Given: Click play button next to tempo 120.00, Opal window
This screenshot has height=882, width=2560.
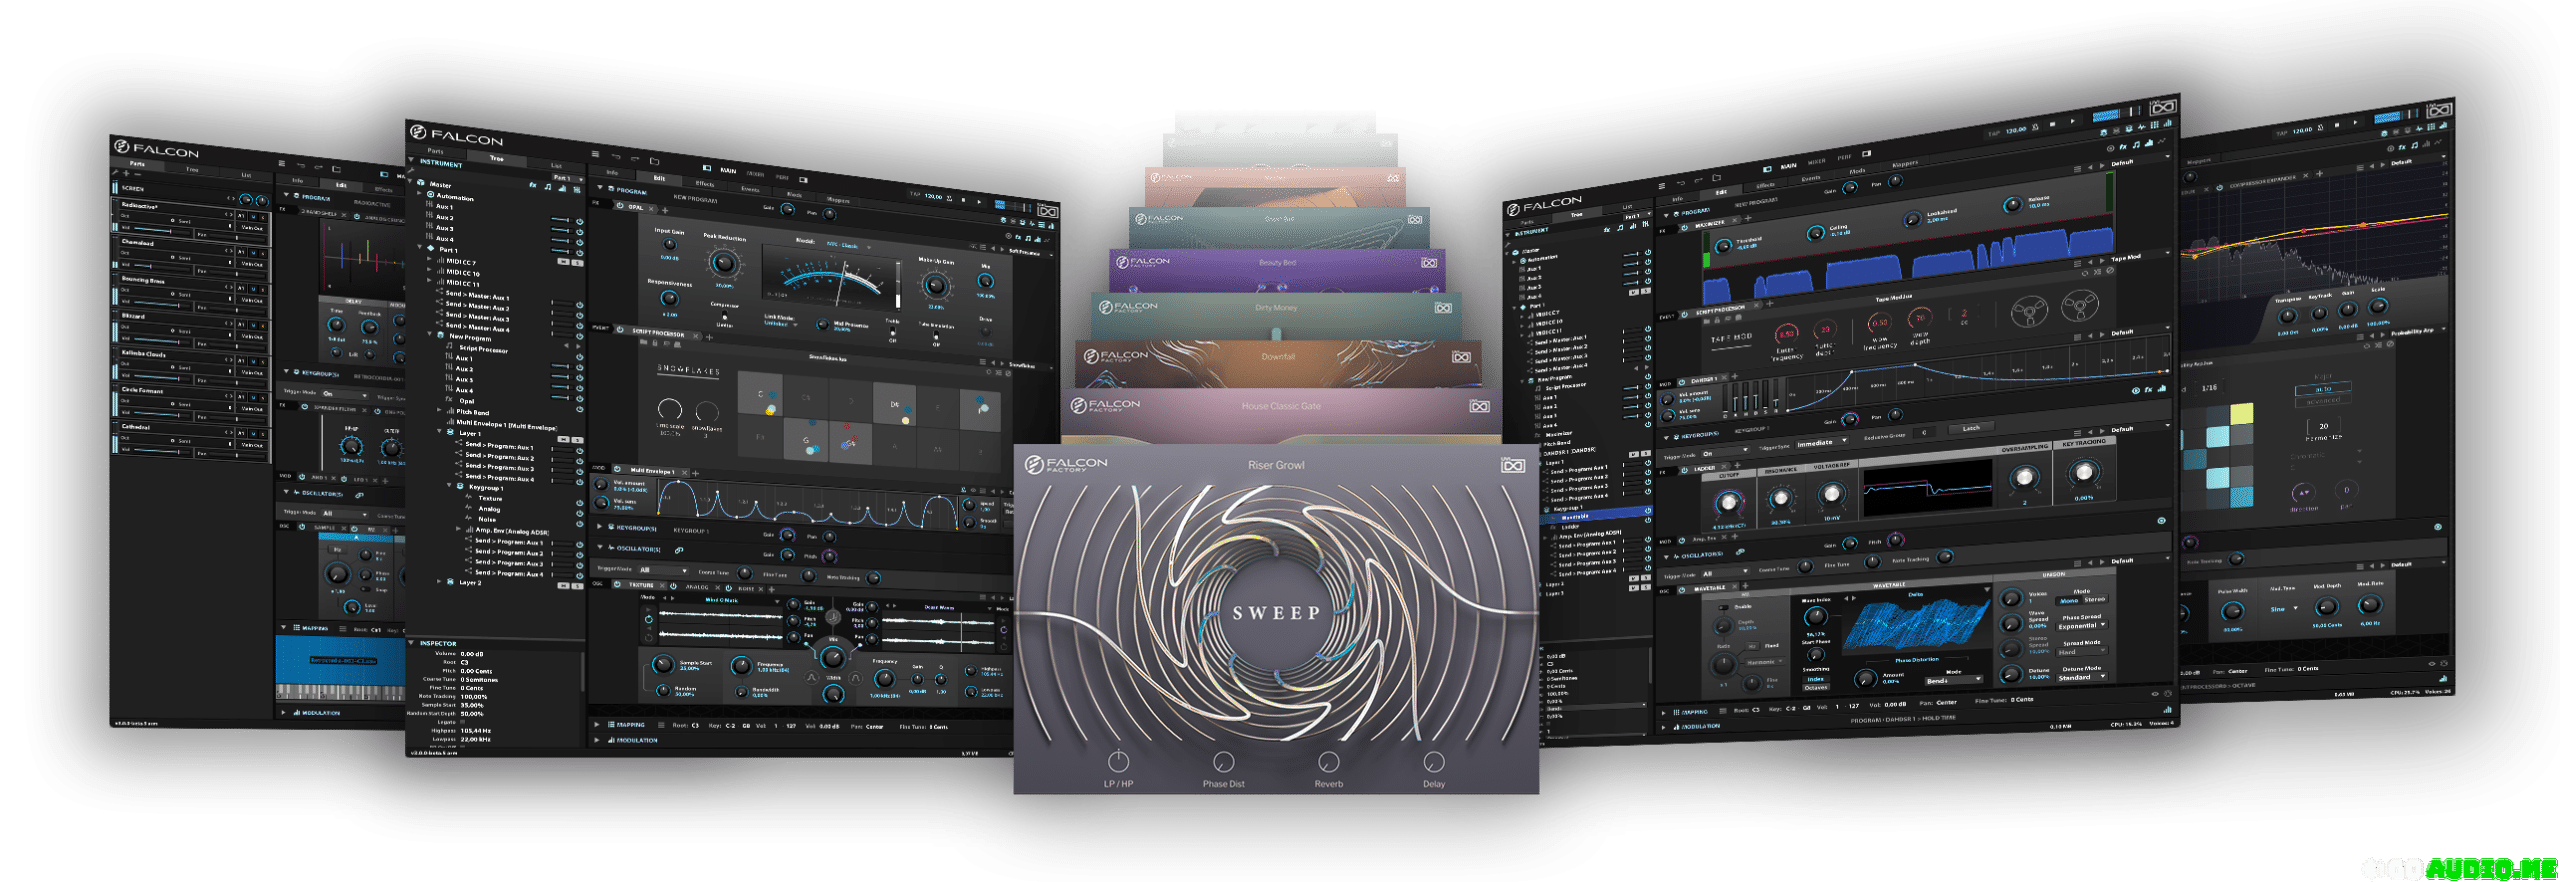Looking at the screenshot, I should (x=979, y=202).
